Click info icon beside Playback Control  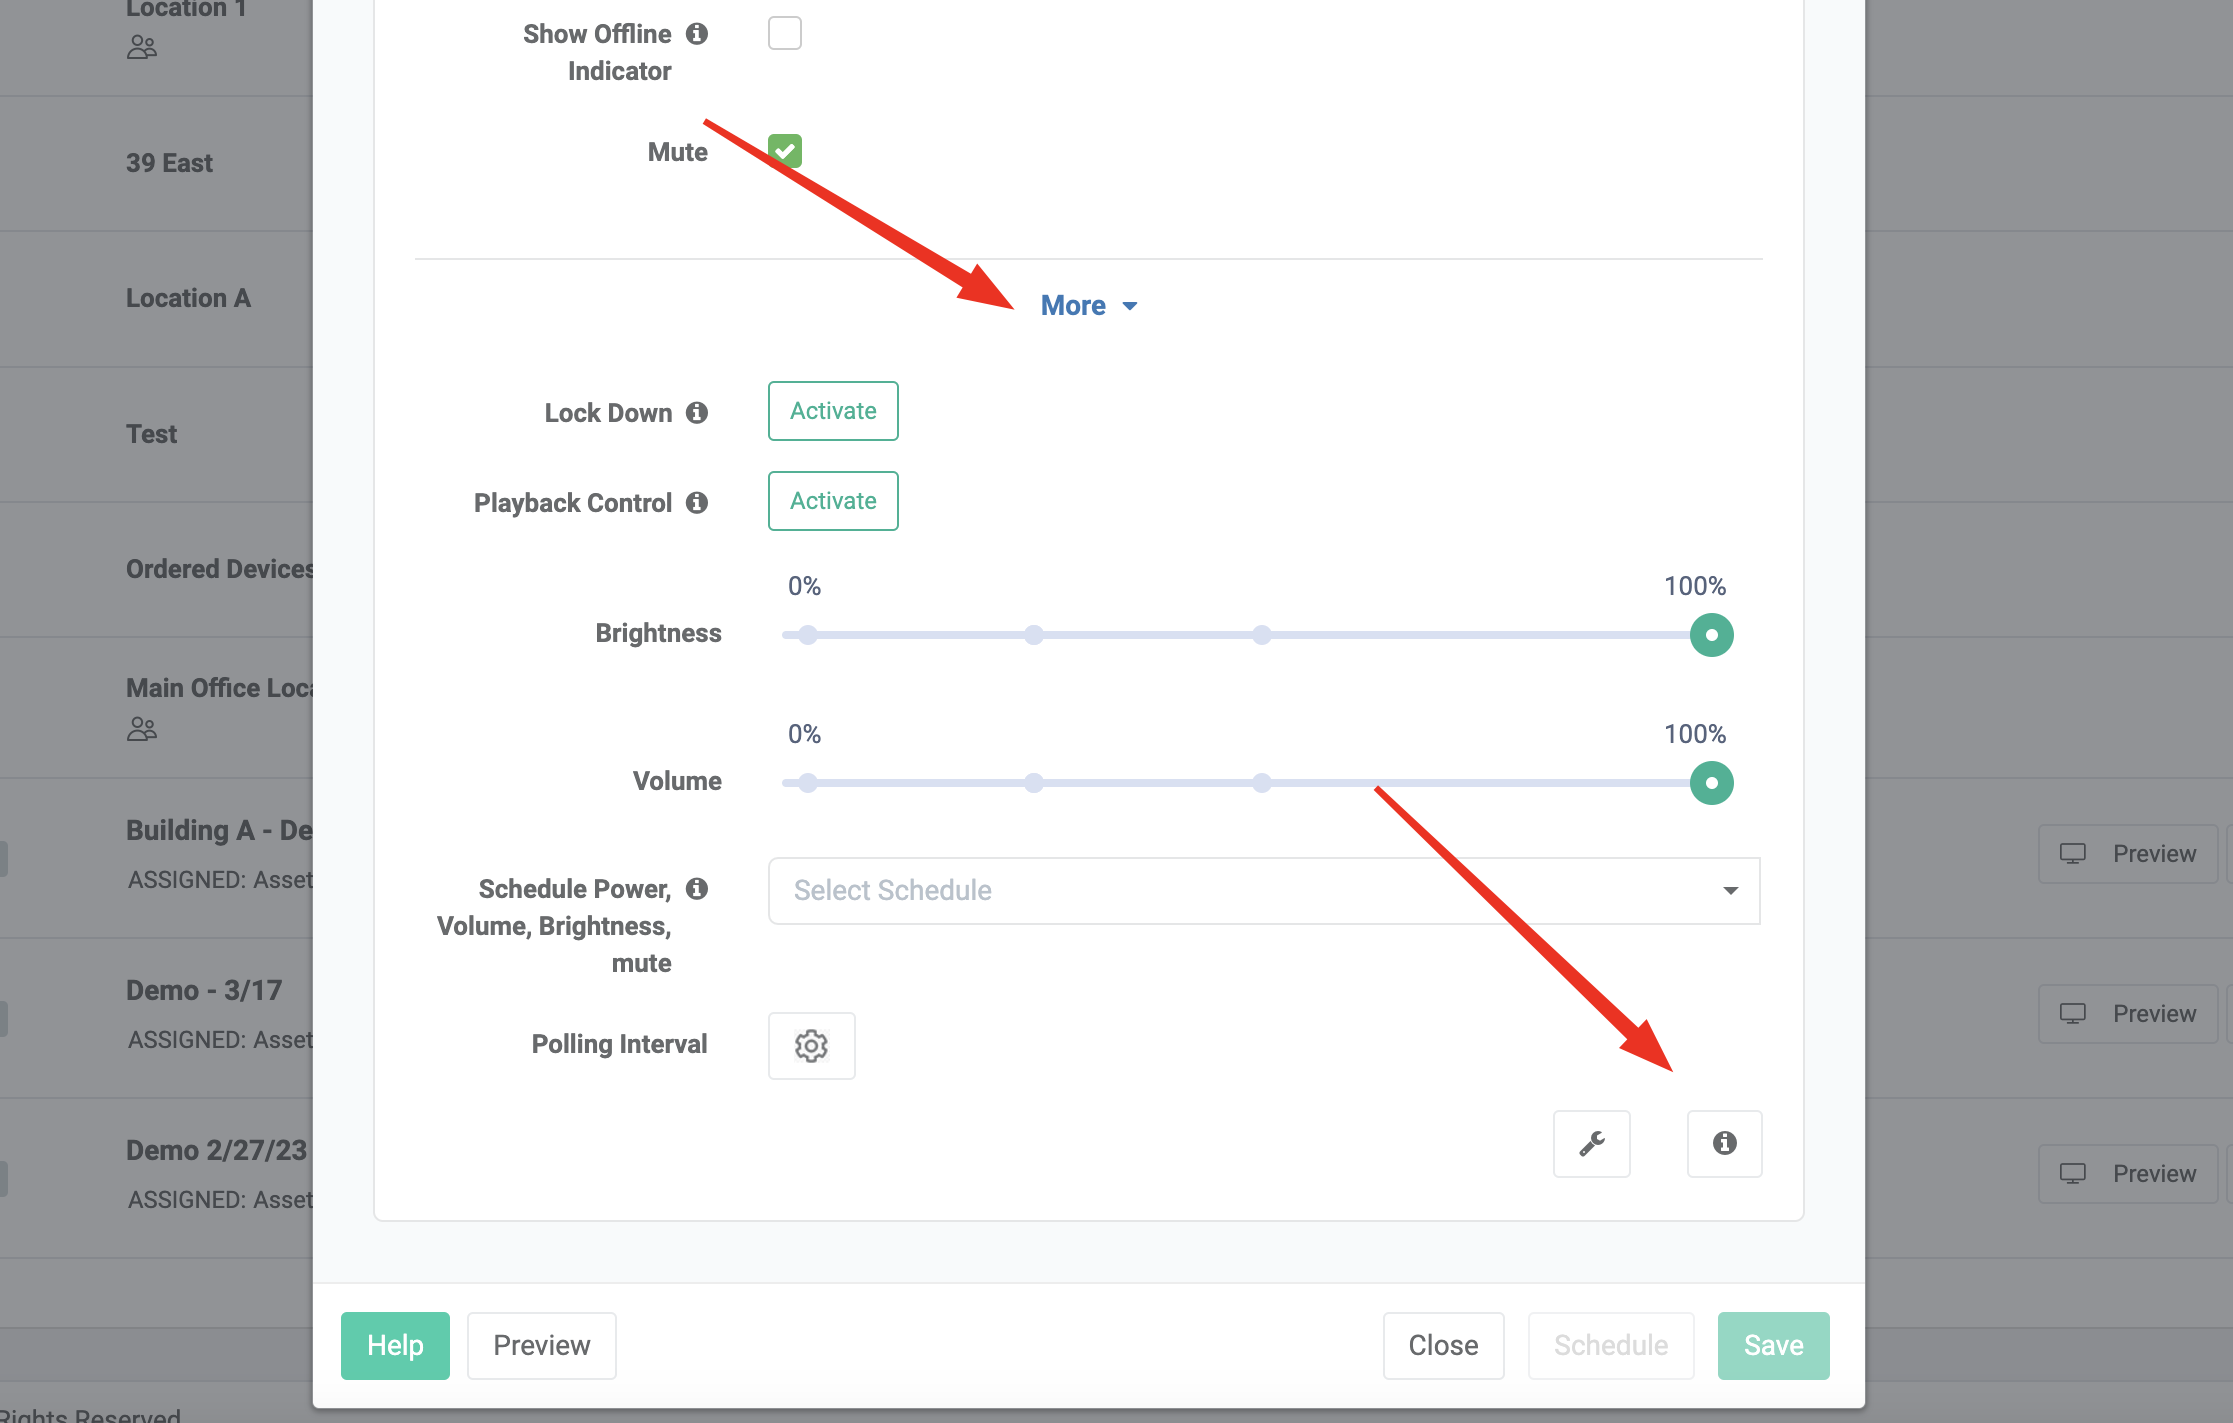click(697, 503)
